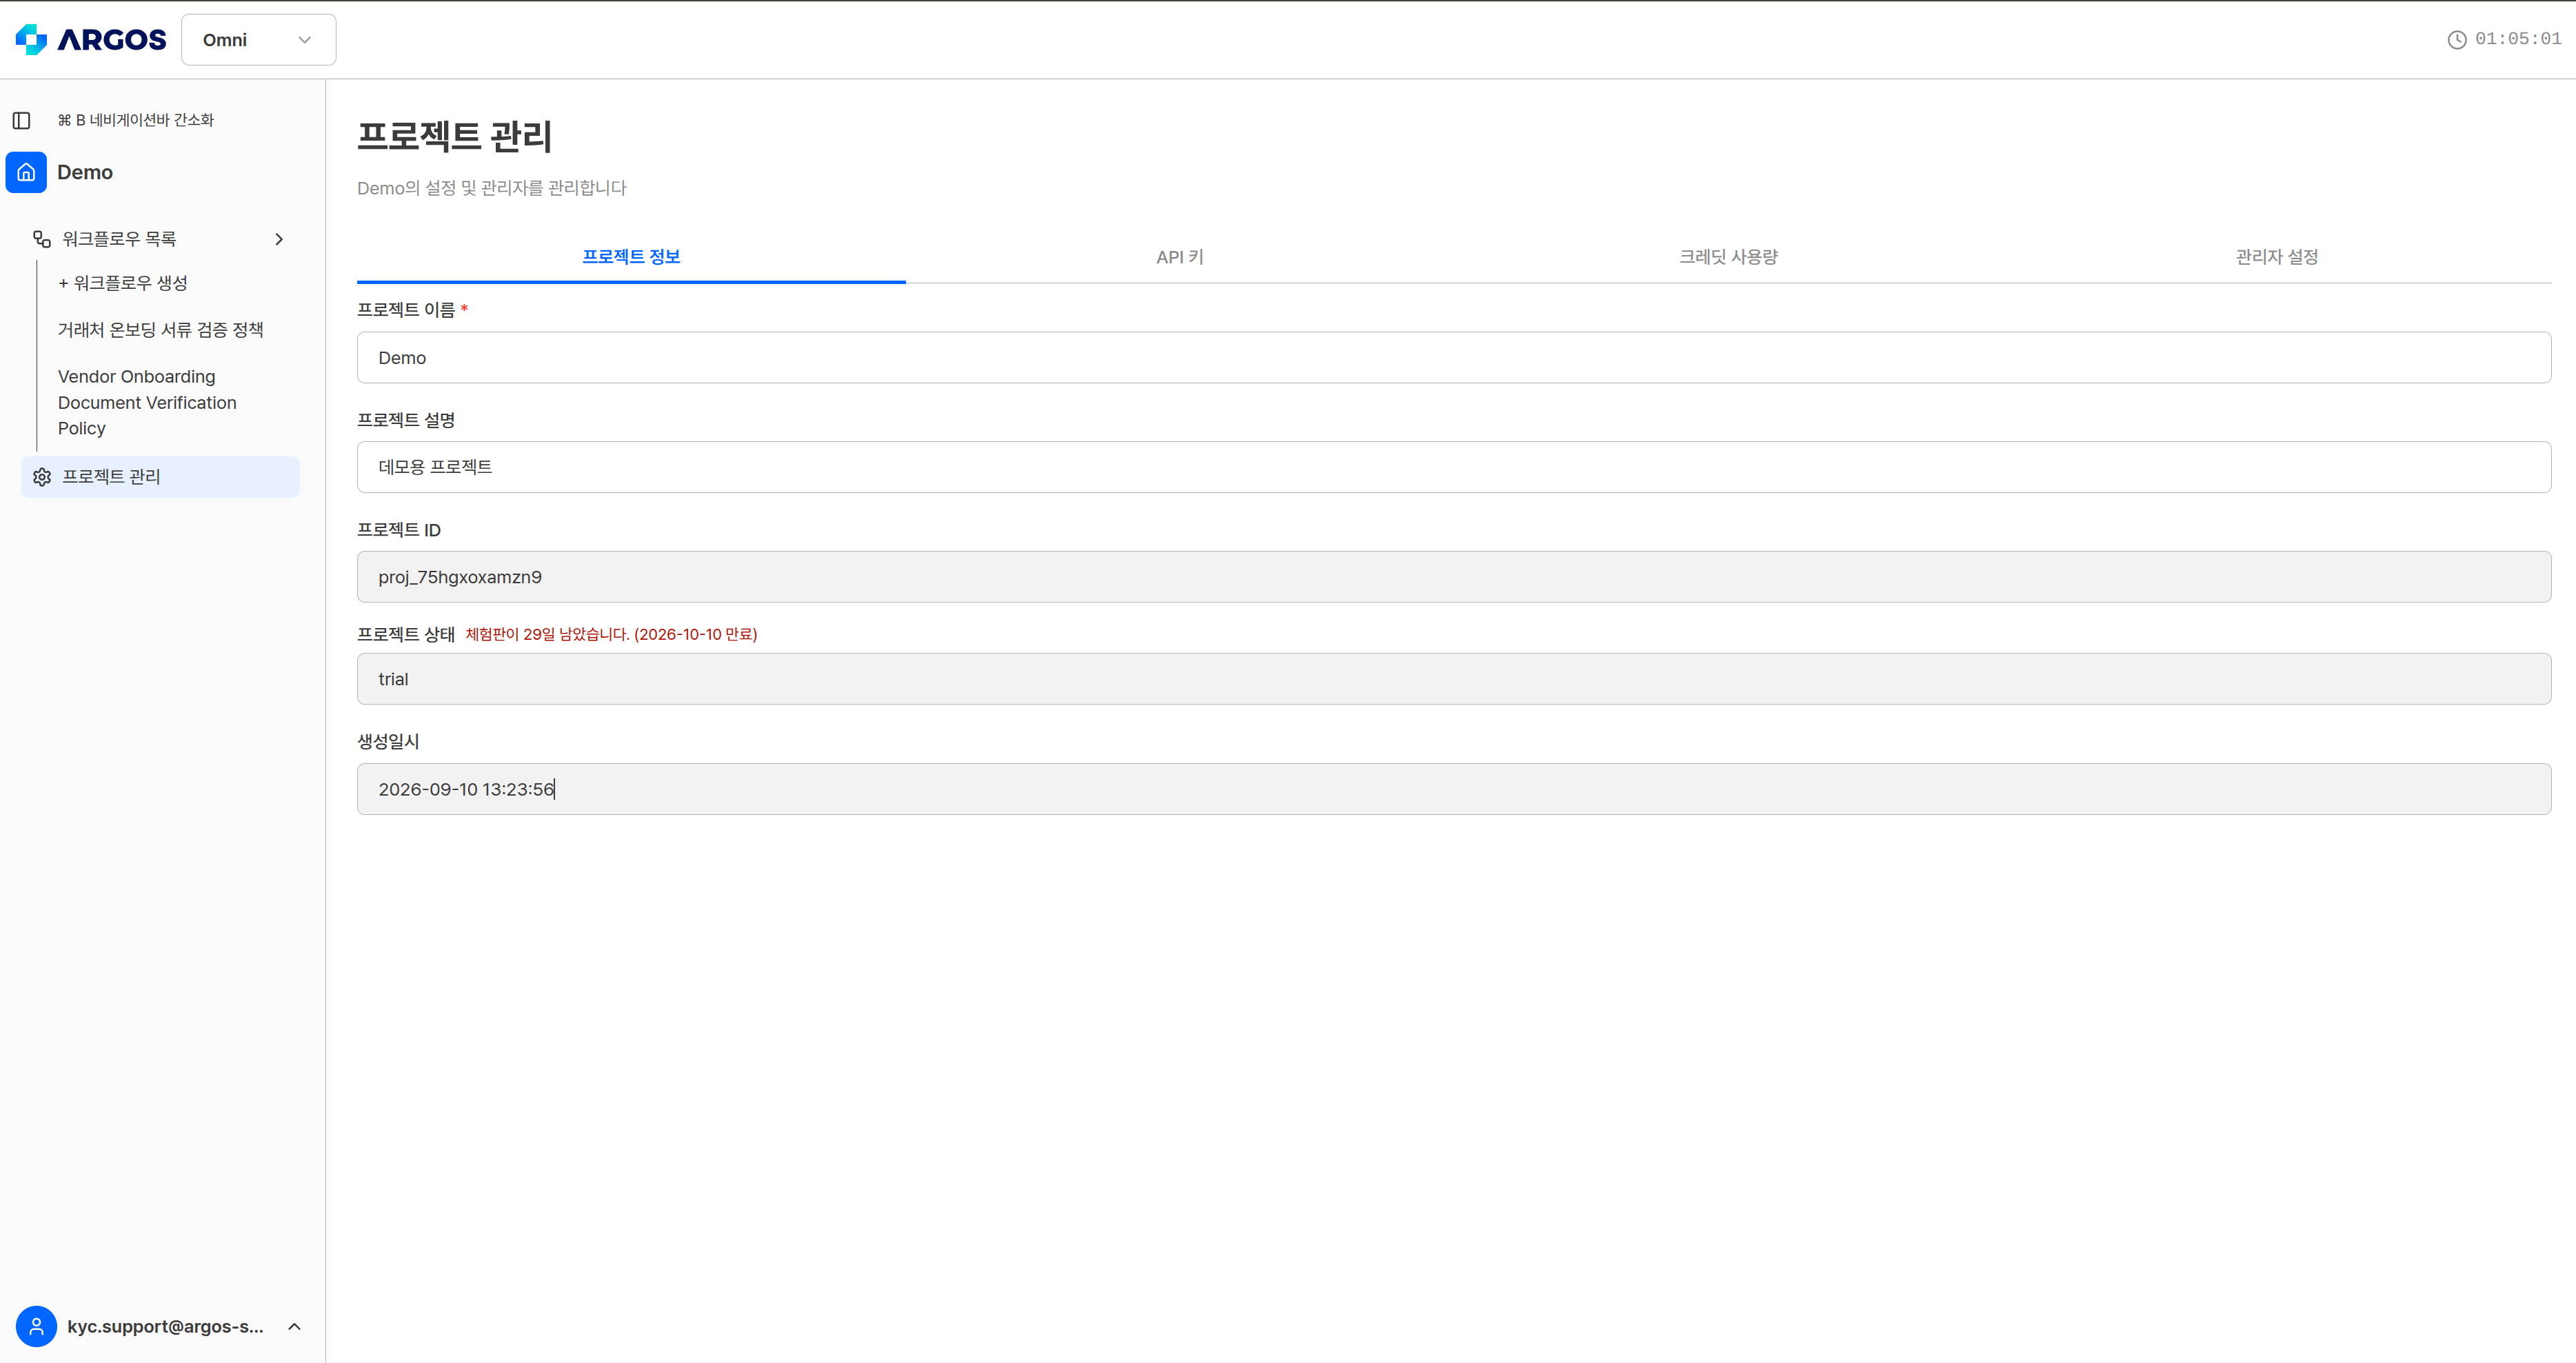This screenshot has width=2576, height=1363.
Task: Click the 프로젝트 이름 input field
Action: click(1454, 357)
